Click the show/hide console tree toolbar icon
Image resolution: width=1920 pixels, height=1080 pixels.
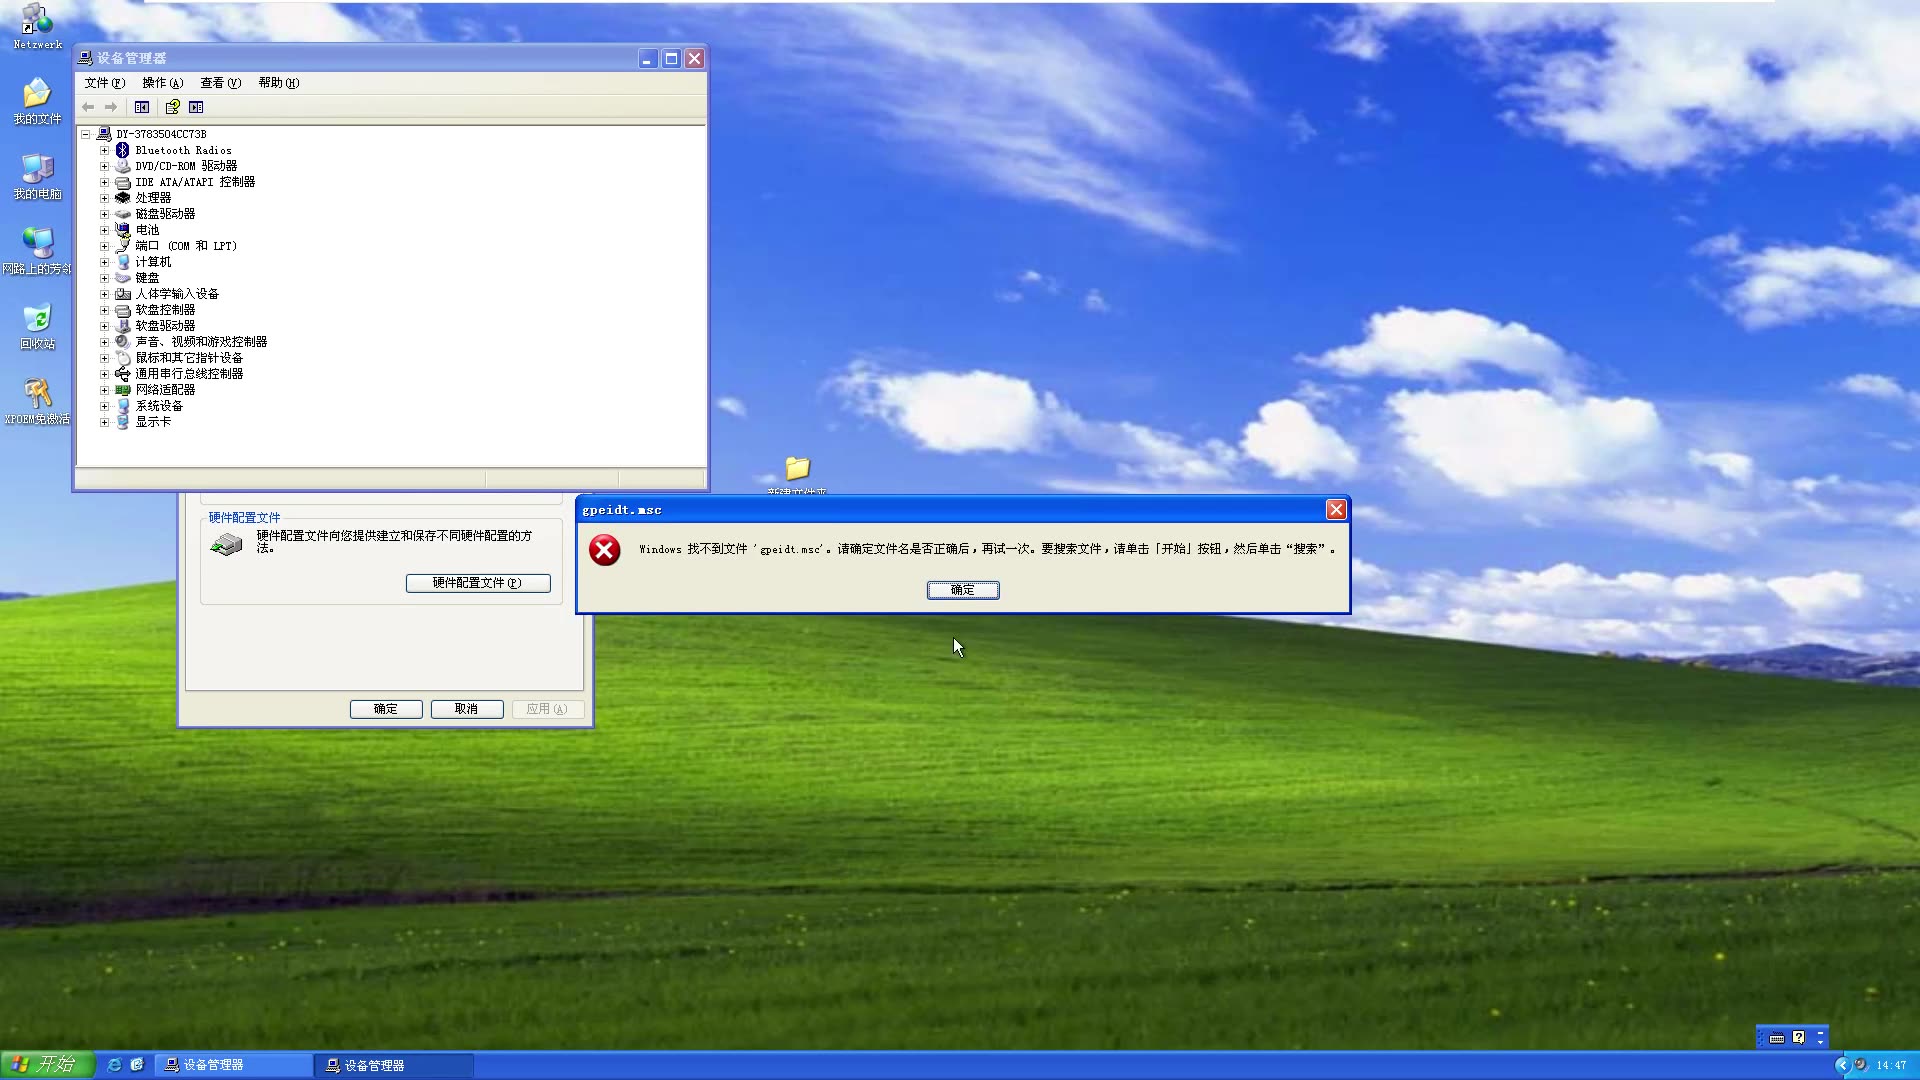tap(142, 107)
